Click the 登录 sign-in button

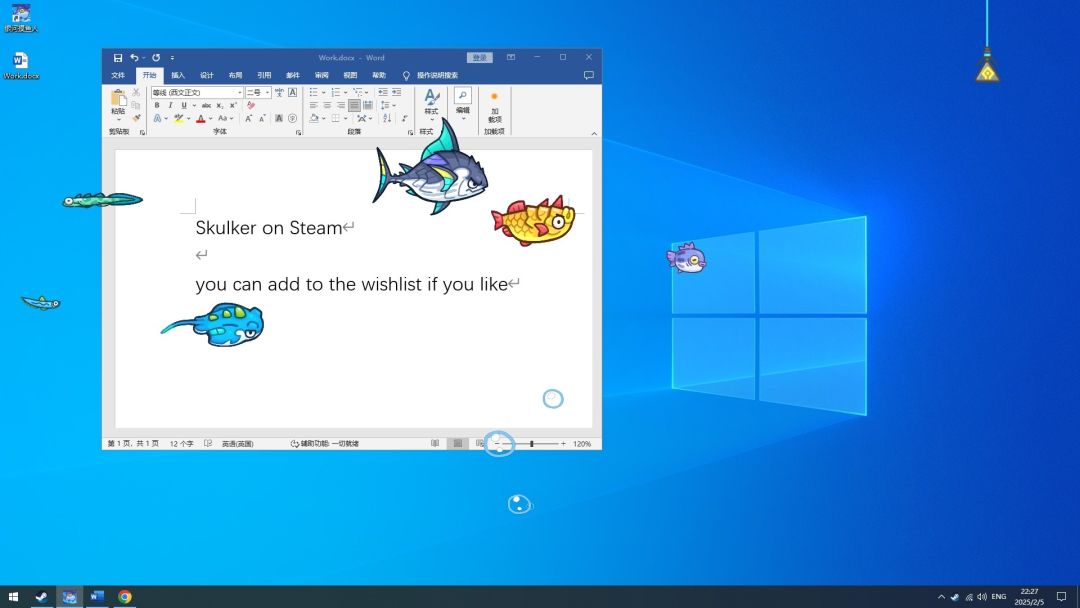tap(479, 58)
